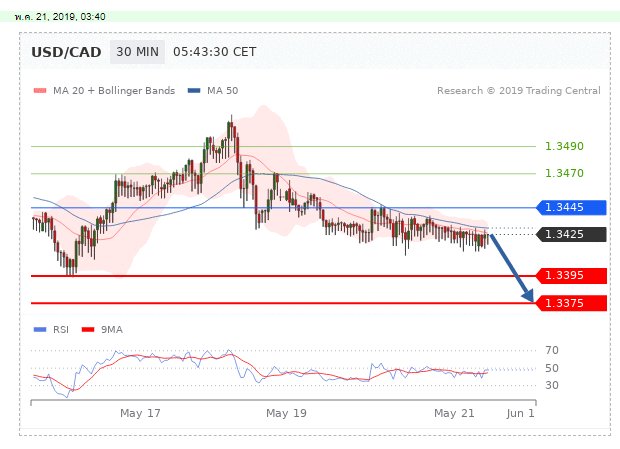Click the blue RSI legend swatch

(x=40, y=329)
